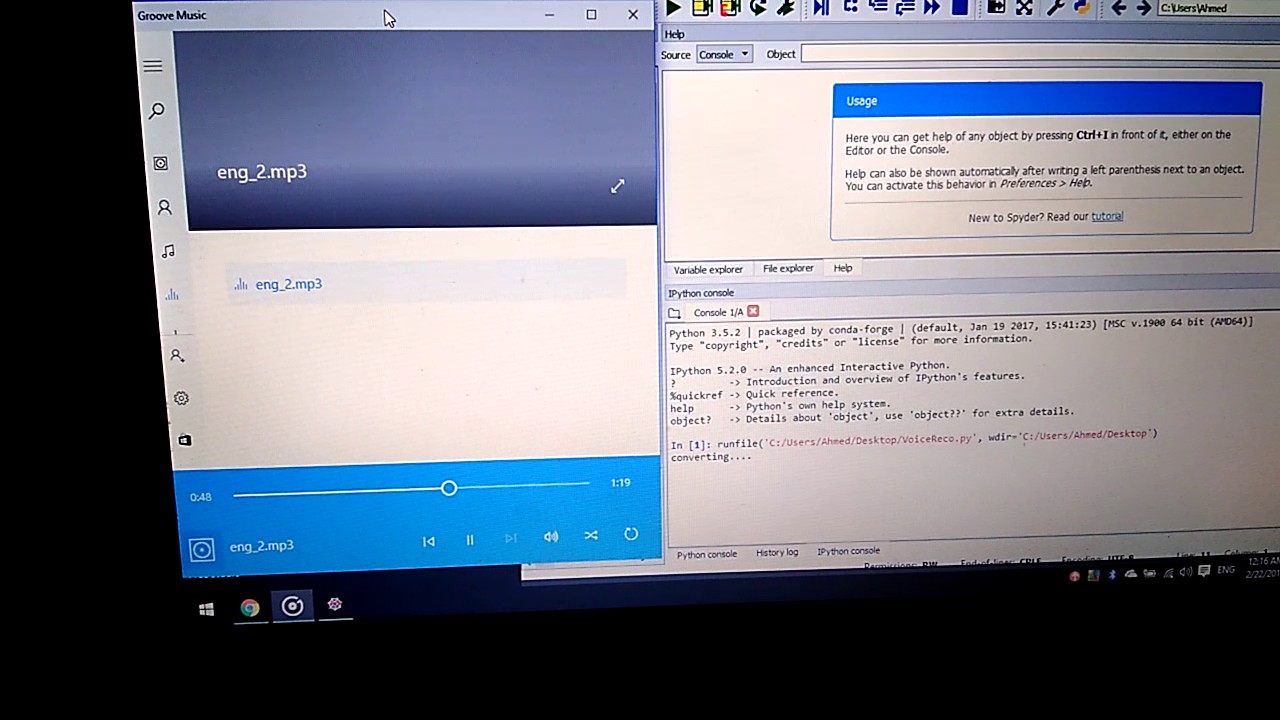Viewport: 1280px width, 720px height.
Task: Go back with left arrow in Spyder
Action: (1118, 8)
